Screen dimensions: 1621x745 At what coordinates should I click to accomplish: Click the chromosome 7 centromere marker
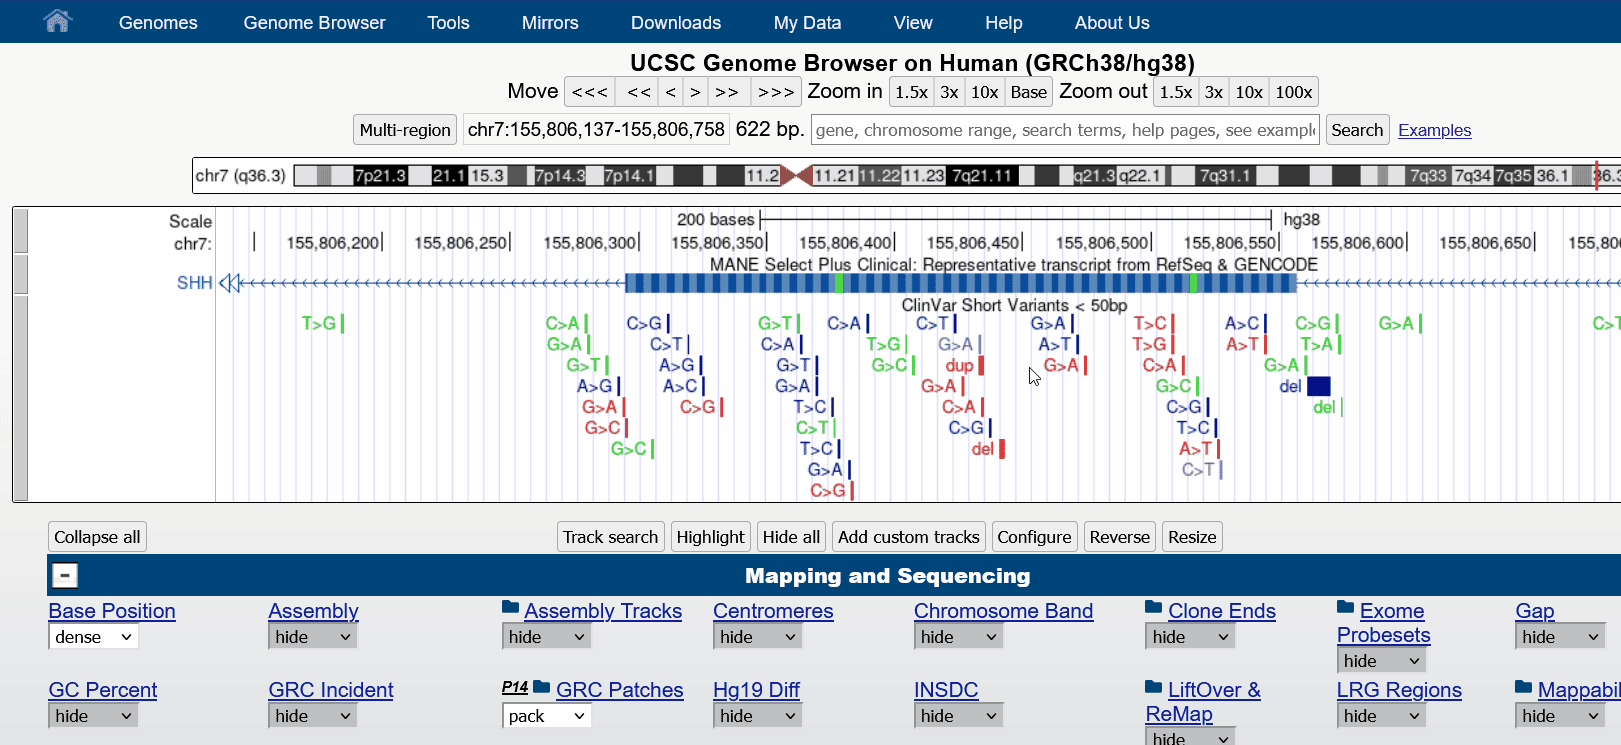[796, 176]
